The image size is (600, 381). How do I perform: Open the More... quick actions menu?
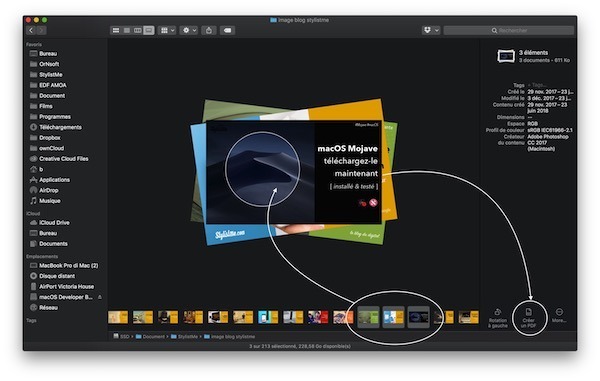pyautogui.click(x=559, y=316)
